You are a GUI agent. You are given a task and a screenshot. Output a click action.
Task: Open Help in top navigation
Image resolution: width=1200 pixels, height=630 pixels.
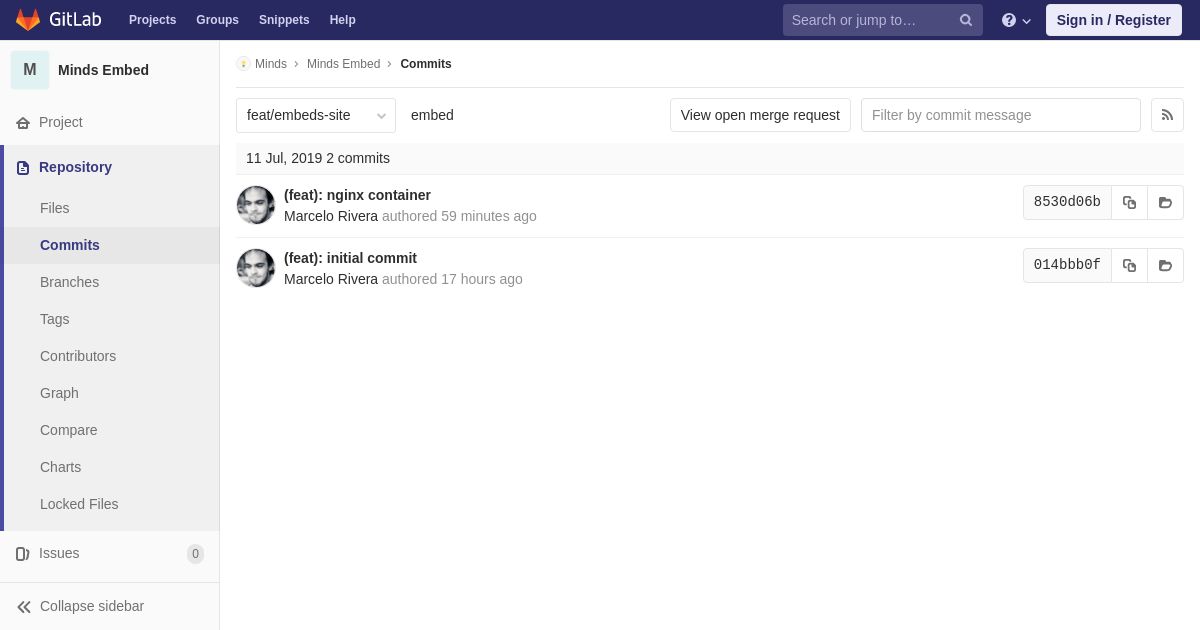click(343, 20)
